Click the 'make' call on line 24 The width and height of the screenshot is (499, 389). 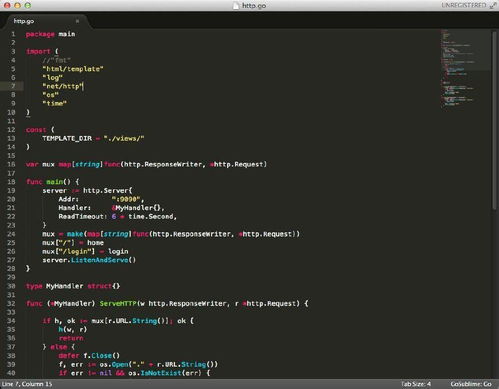coord(75,234)
